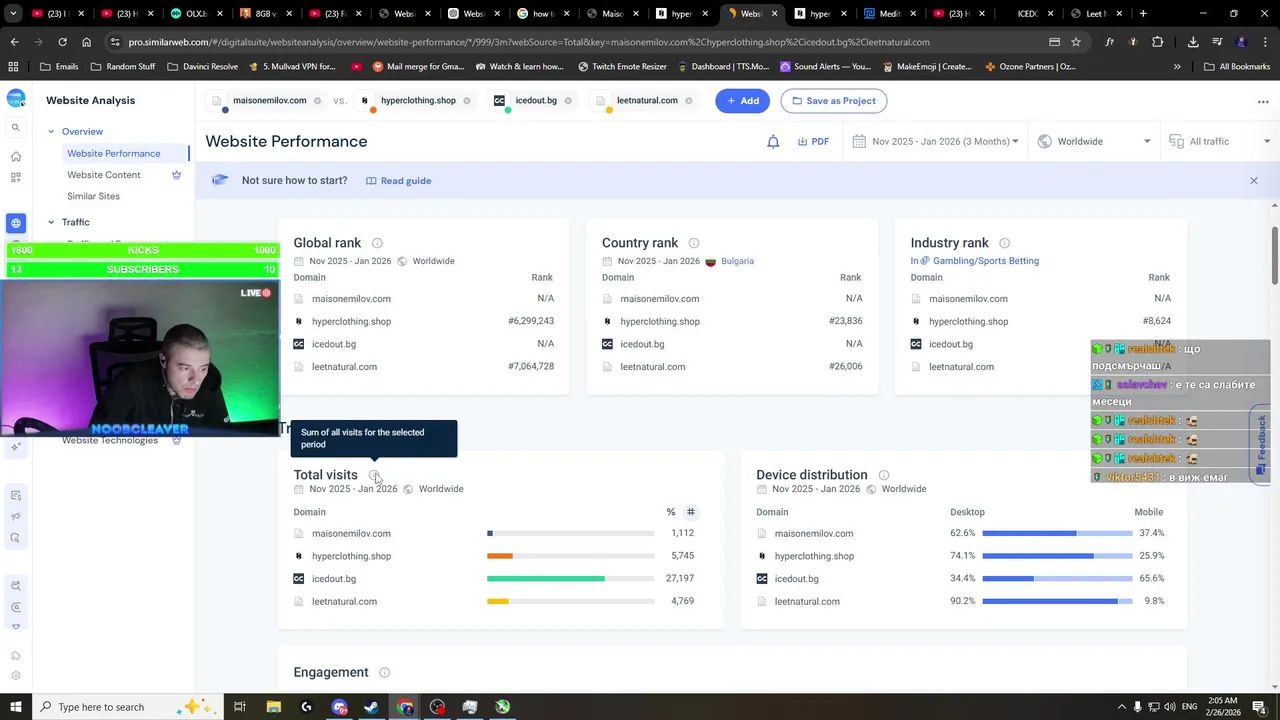Open a new browser tab
The height and width of the screenshot is (720, 1280).
pos(1143,14)
